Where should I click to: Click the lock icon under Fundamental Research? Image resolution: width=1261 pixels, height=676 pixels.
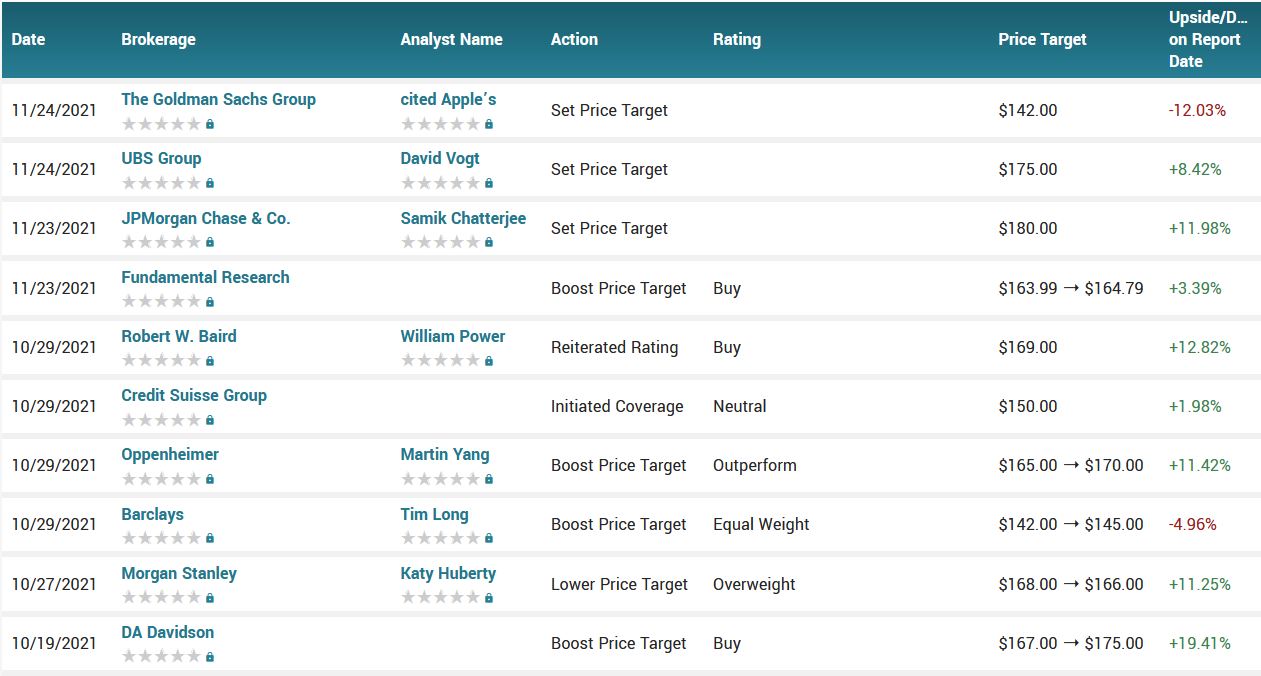(x=210, y=302)
